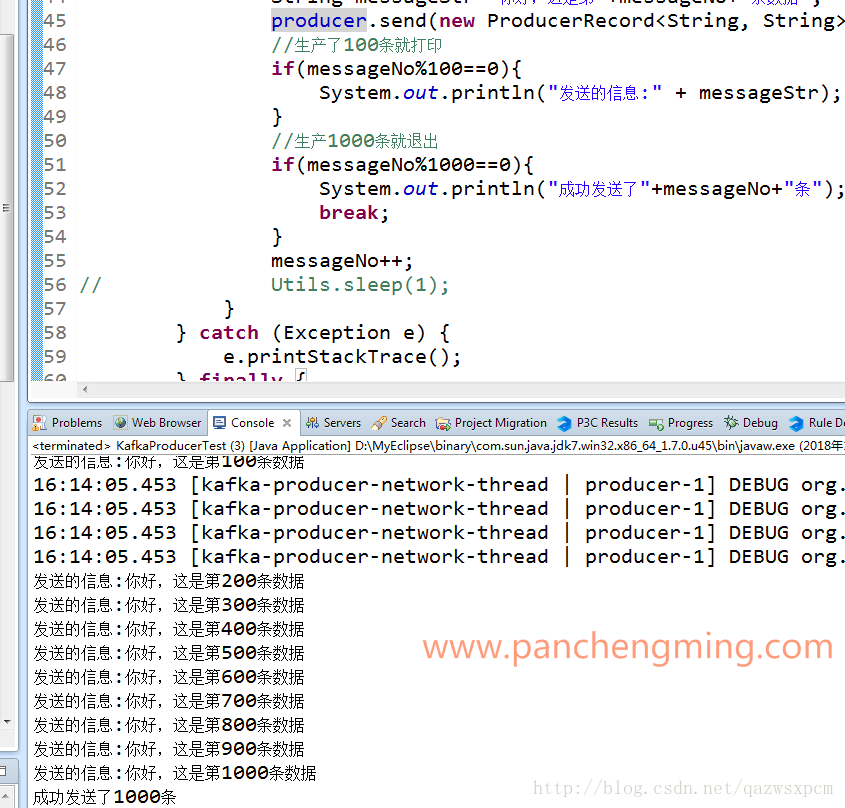The image size is (845, 808).
Task: Switch to the Console tab
Action: click(x=252, y=423)
